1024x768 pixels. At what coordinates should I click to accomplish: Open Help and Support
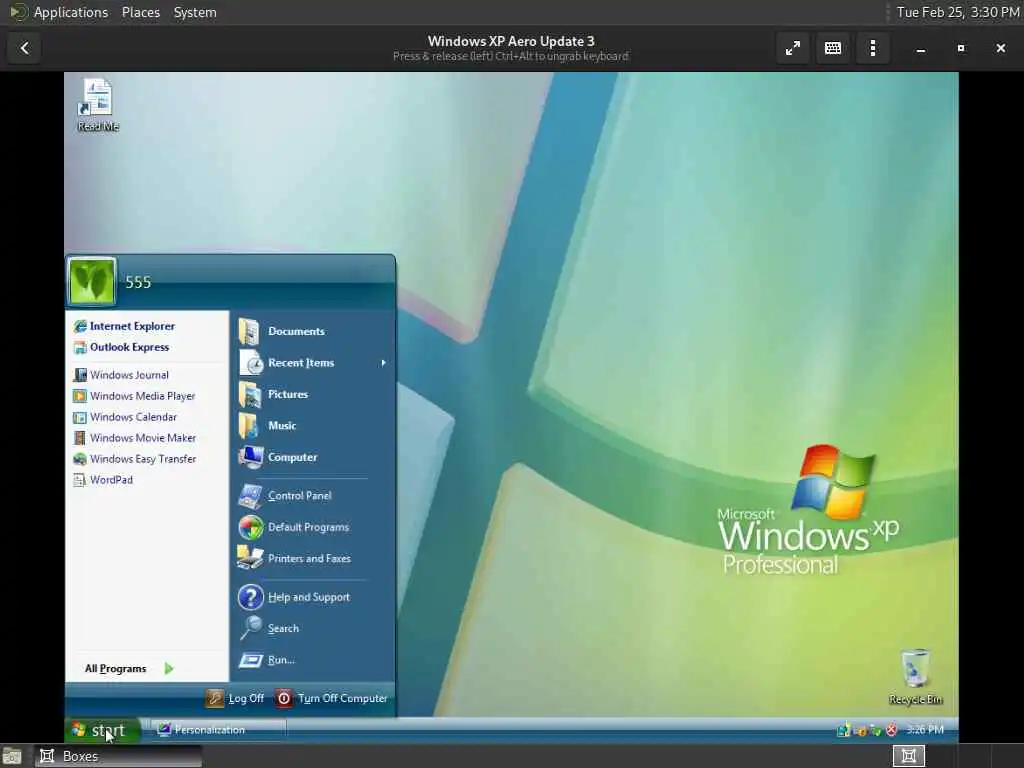294,597
